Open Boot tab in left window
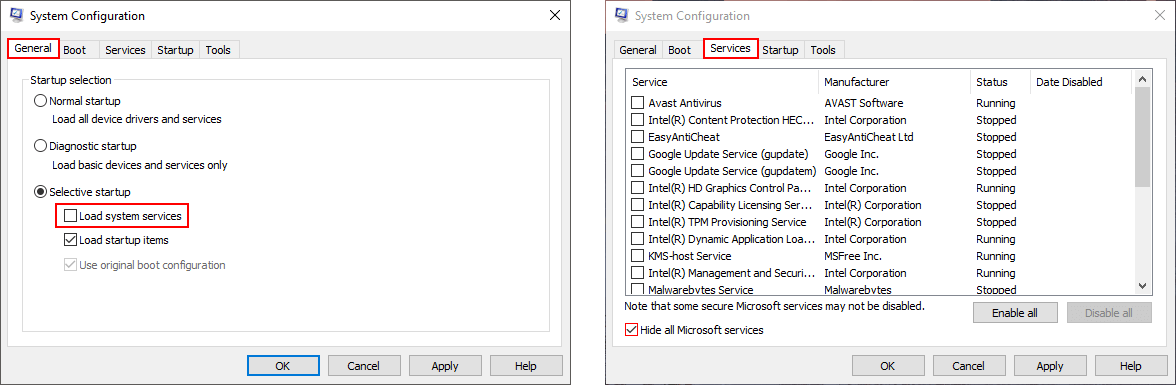The width and height of the screenshot is (1176, 385). tap(75, 50)
